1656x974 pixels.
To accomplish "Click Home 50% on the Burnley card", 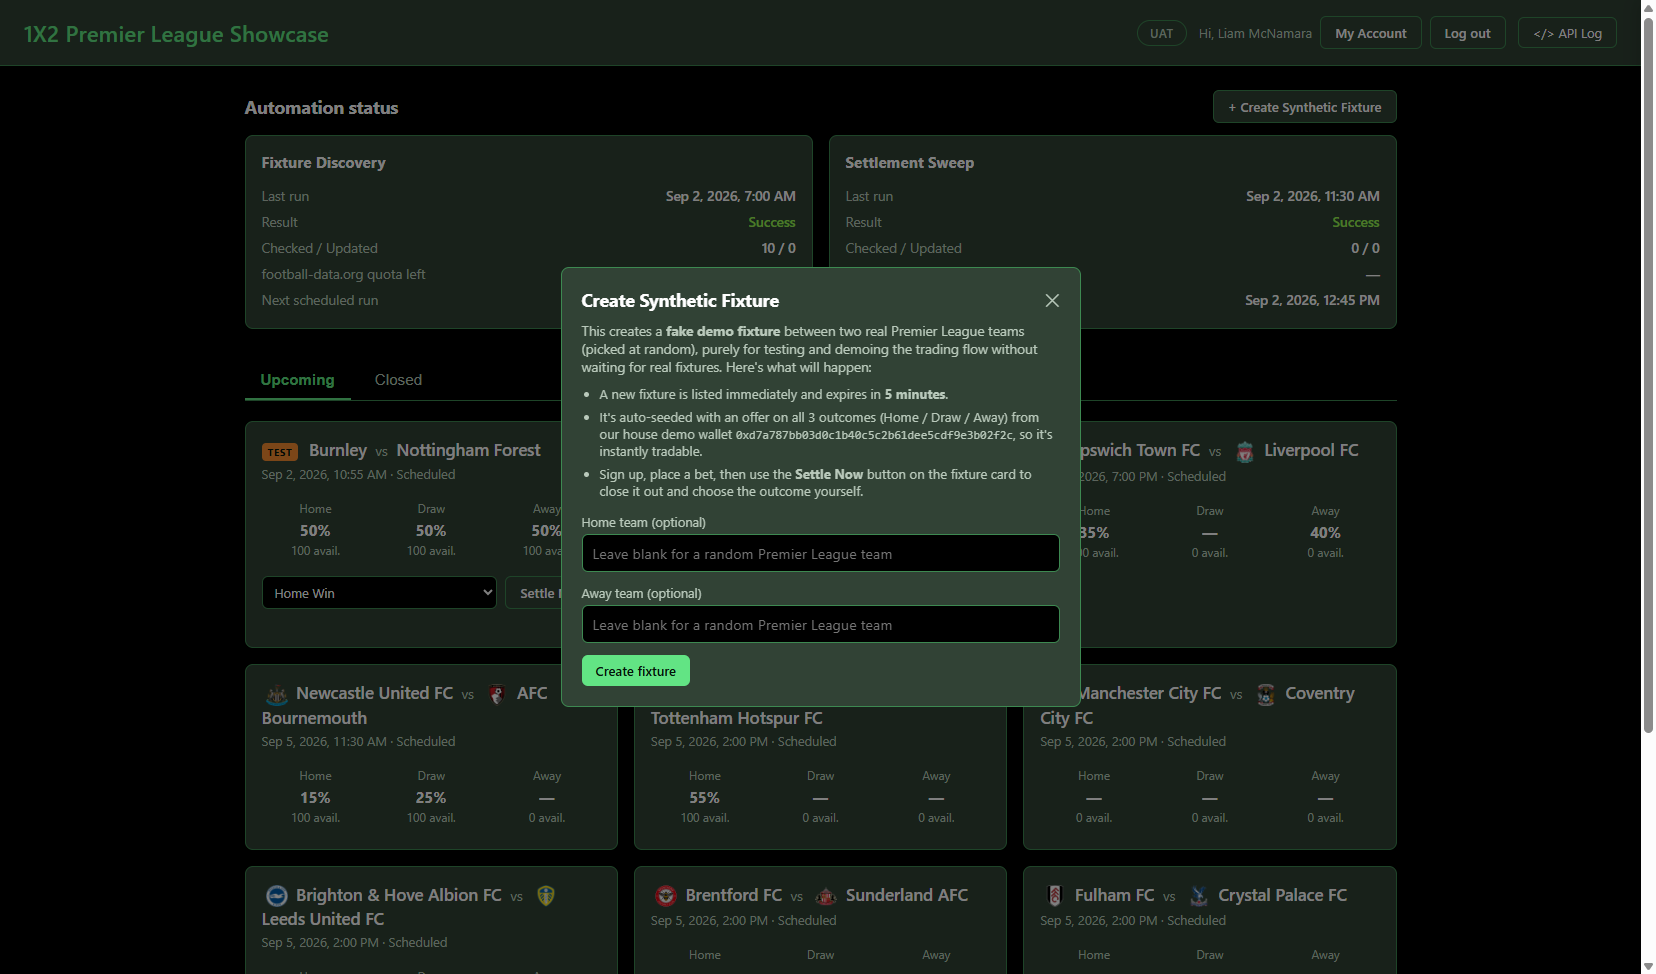I will (315, 530).
